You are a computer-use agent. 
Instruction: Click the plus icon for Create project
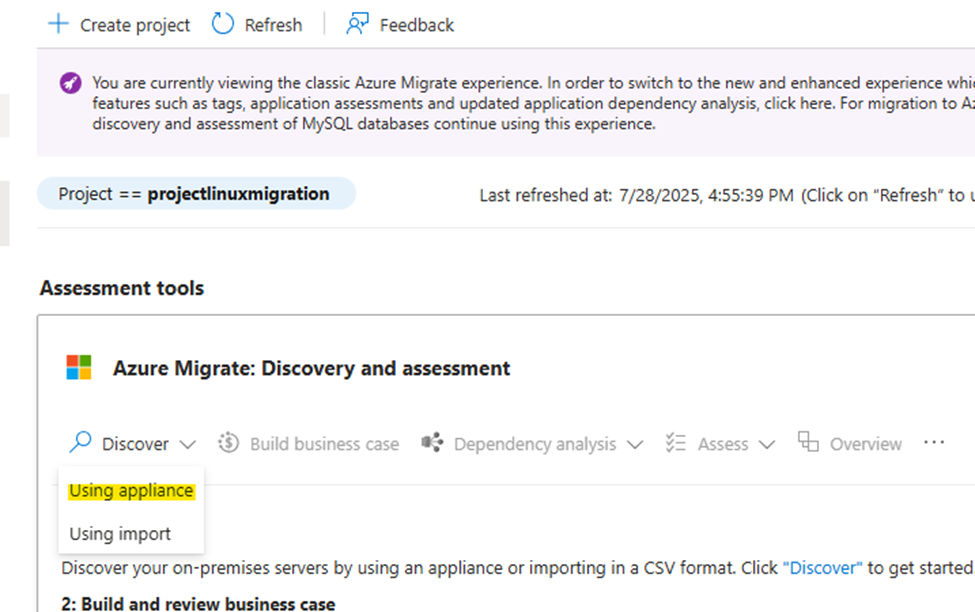tap(58, 24)
